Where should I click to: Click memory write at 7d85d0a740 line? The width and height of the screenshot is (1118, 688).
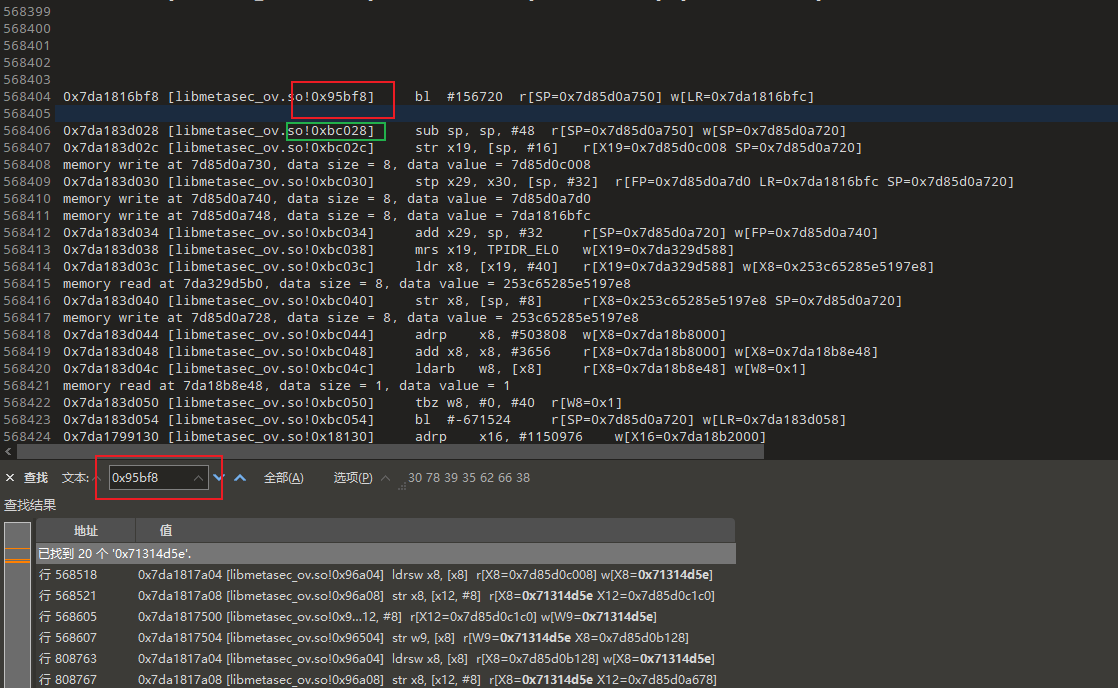(327, 199)
